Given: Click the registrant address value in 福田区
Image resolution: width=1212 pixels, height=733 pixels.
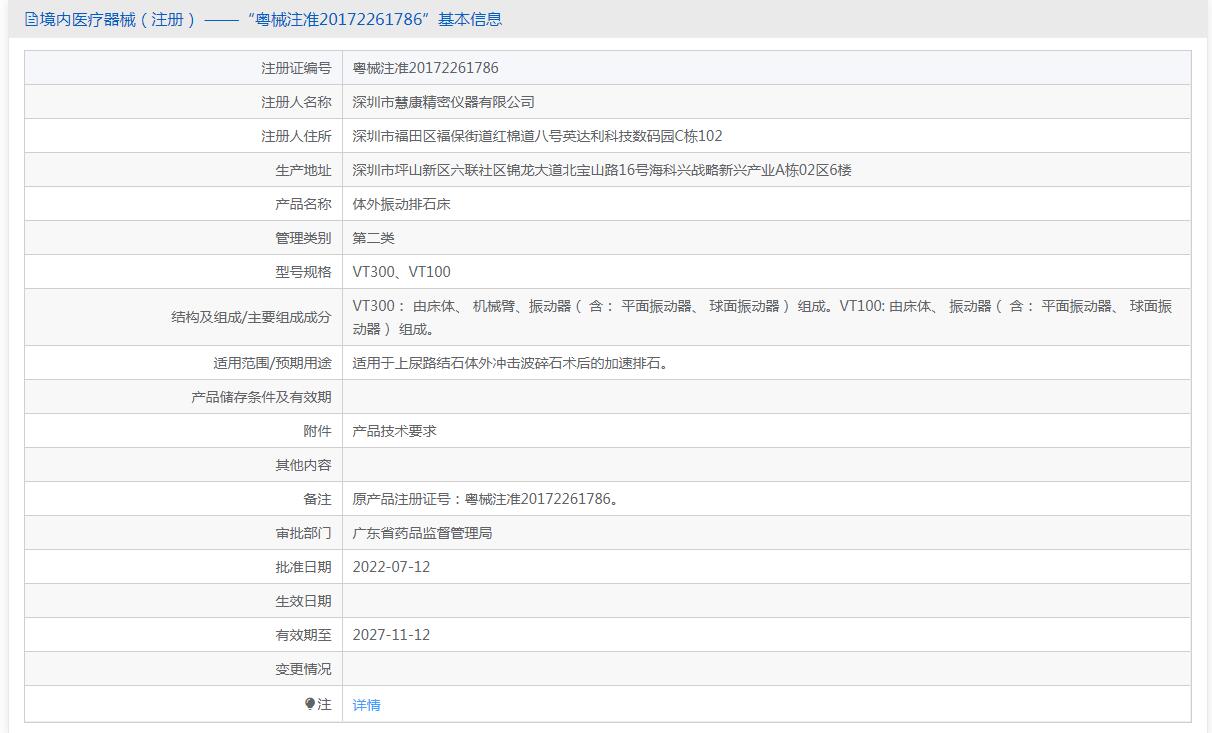Looking at the screenshot, I should [537, 136].
